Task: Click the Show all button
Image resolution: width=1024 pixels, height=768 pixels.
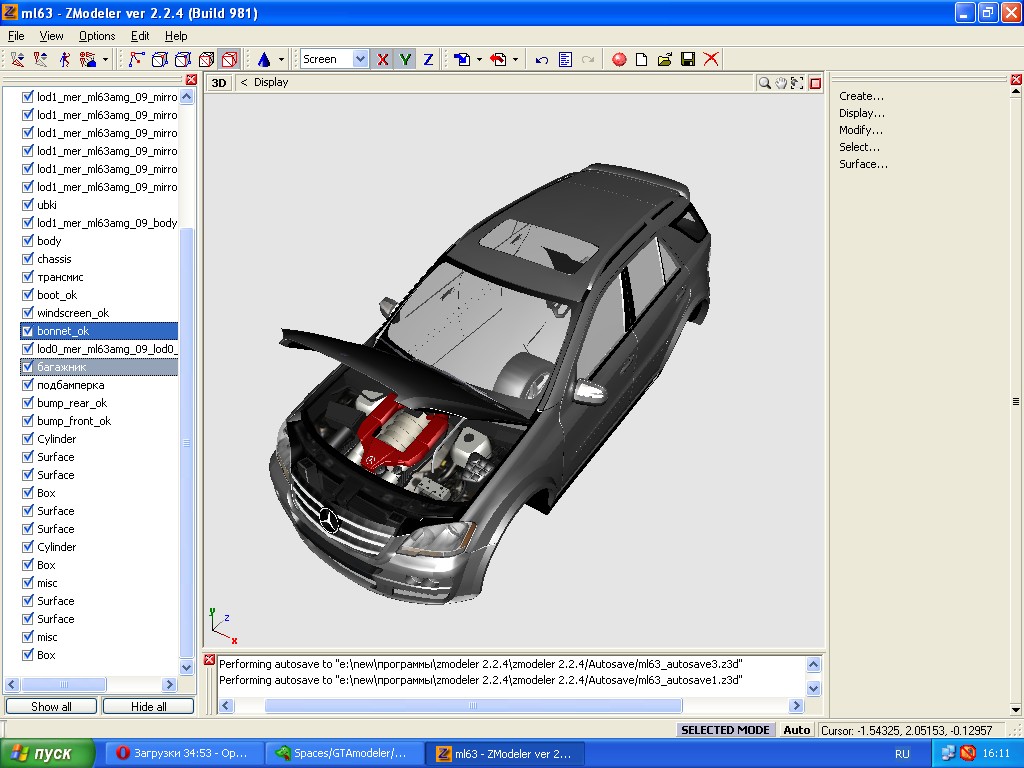Action: (52, 707)
